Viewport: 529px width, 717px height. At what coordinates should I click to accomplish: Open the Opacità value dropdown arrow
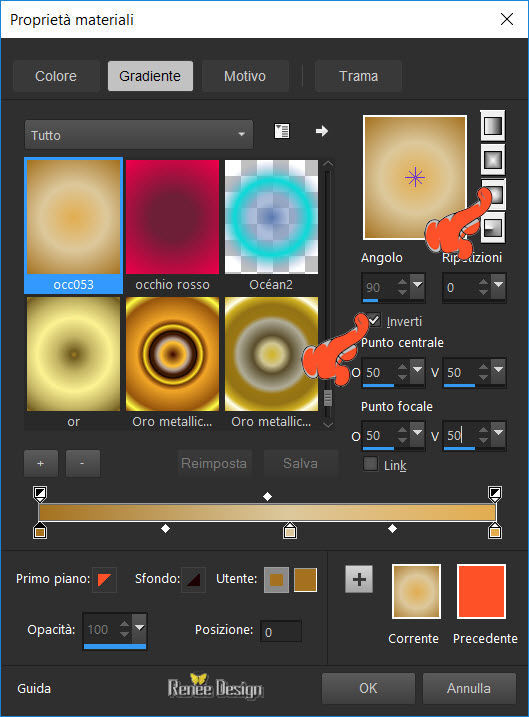[x=139, y=627]
